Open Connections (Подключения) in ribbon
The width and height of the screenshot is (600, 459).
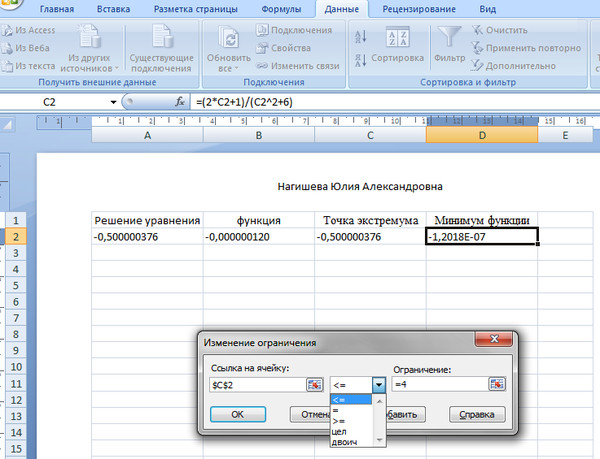294,30
